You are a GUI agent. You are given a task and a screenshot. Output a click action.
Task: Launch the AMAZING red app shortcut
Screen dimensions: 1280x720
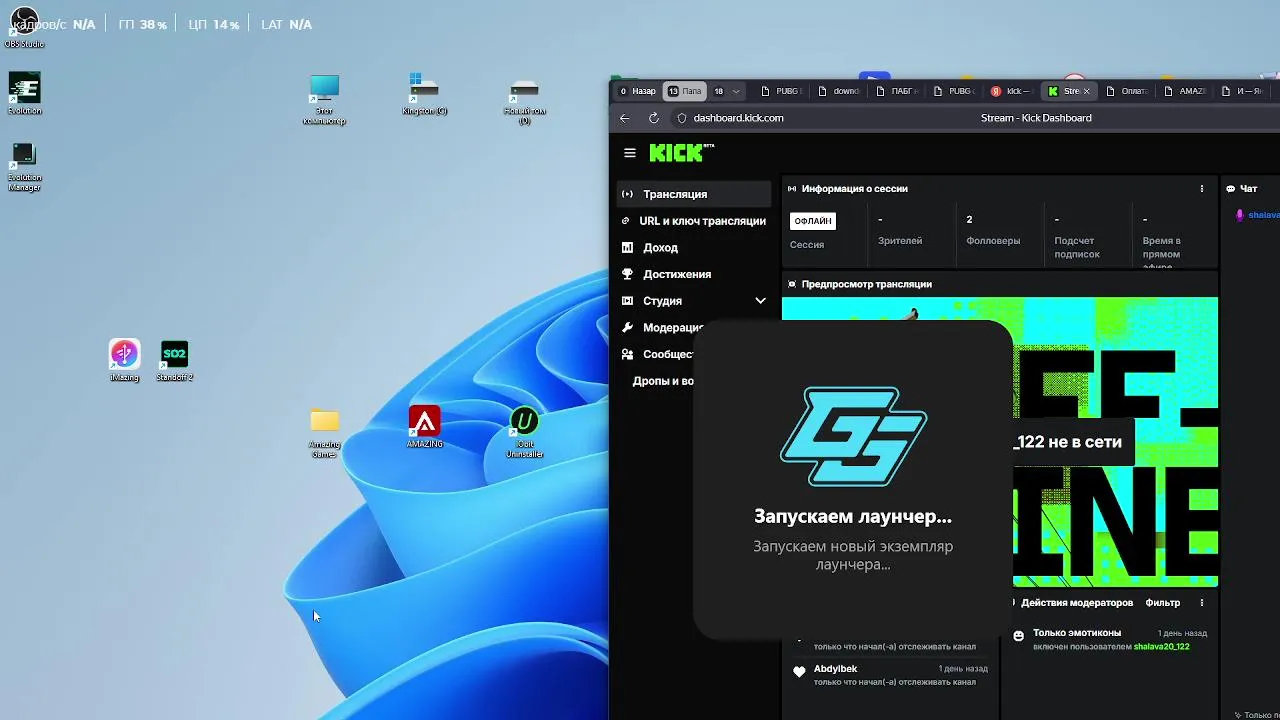click(424, 426)
